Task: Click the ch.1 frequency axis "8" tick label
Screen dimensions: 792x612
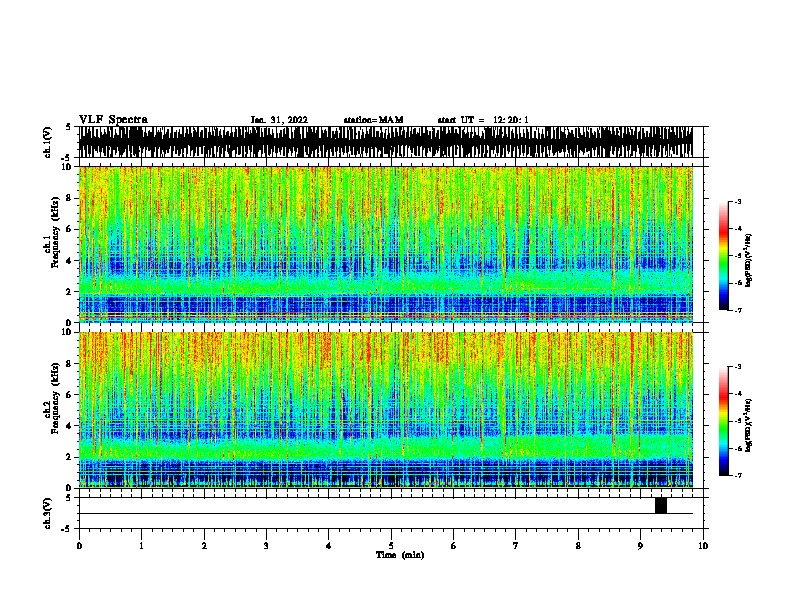Action: (70, 198)
